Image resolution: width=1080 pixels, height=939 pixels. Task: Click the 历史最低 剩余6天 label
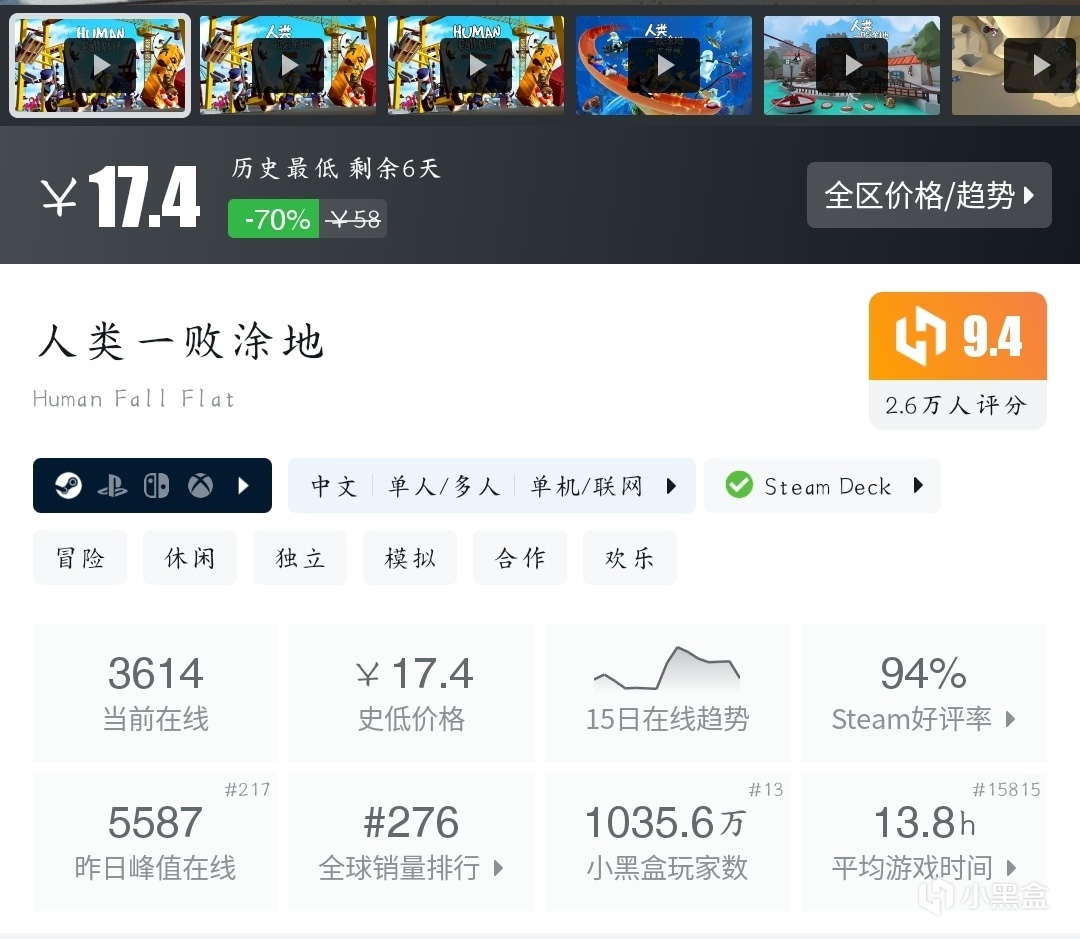(x=336, y=168)
